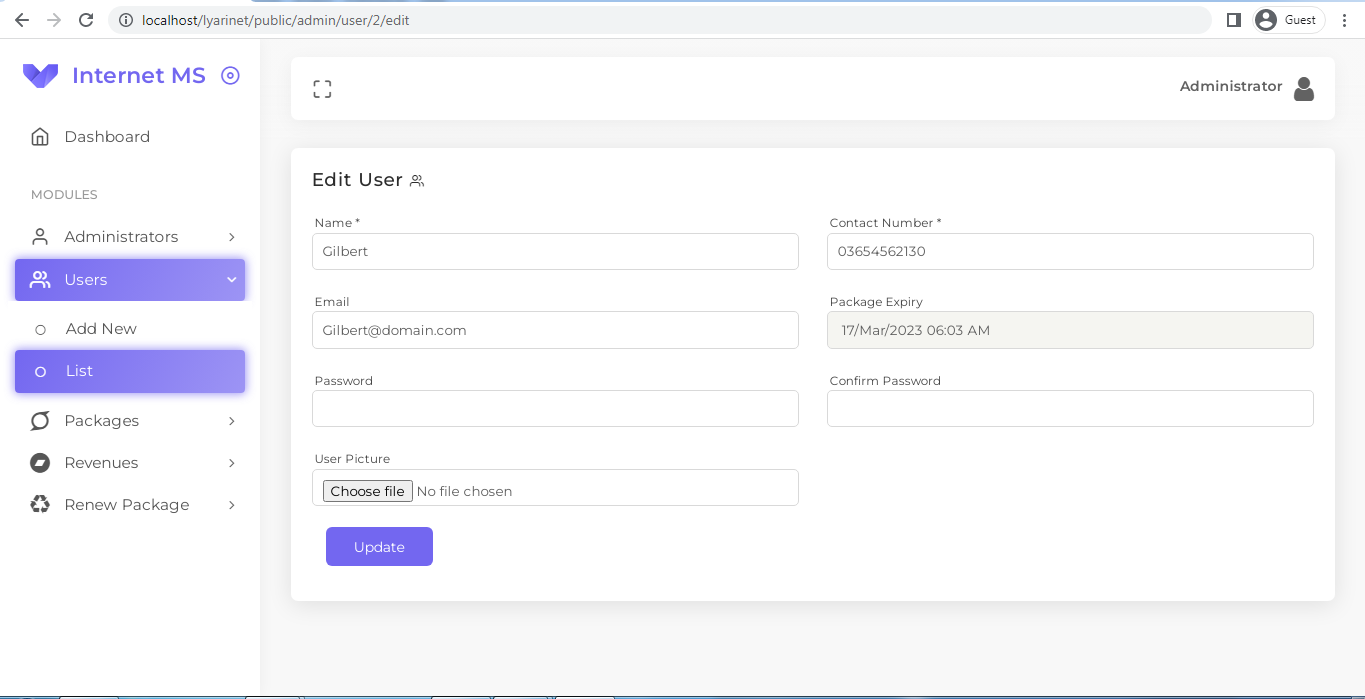The image size is (1365, 699).
Task: Expand the Renew Package submenu
Action: pos(232,505)
